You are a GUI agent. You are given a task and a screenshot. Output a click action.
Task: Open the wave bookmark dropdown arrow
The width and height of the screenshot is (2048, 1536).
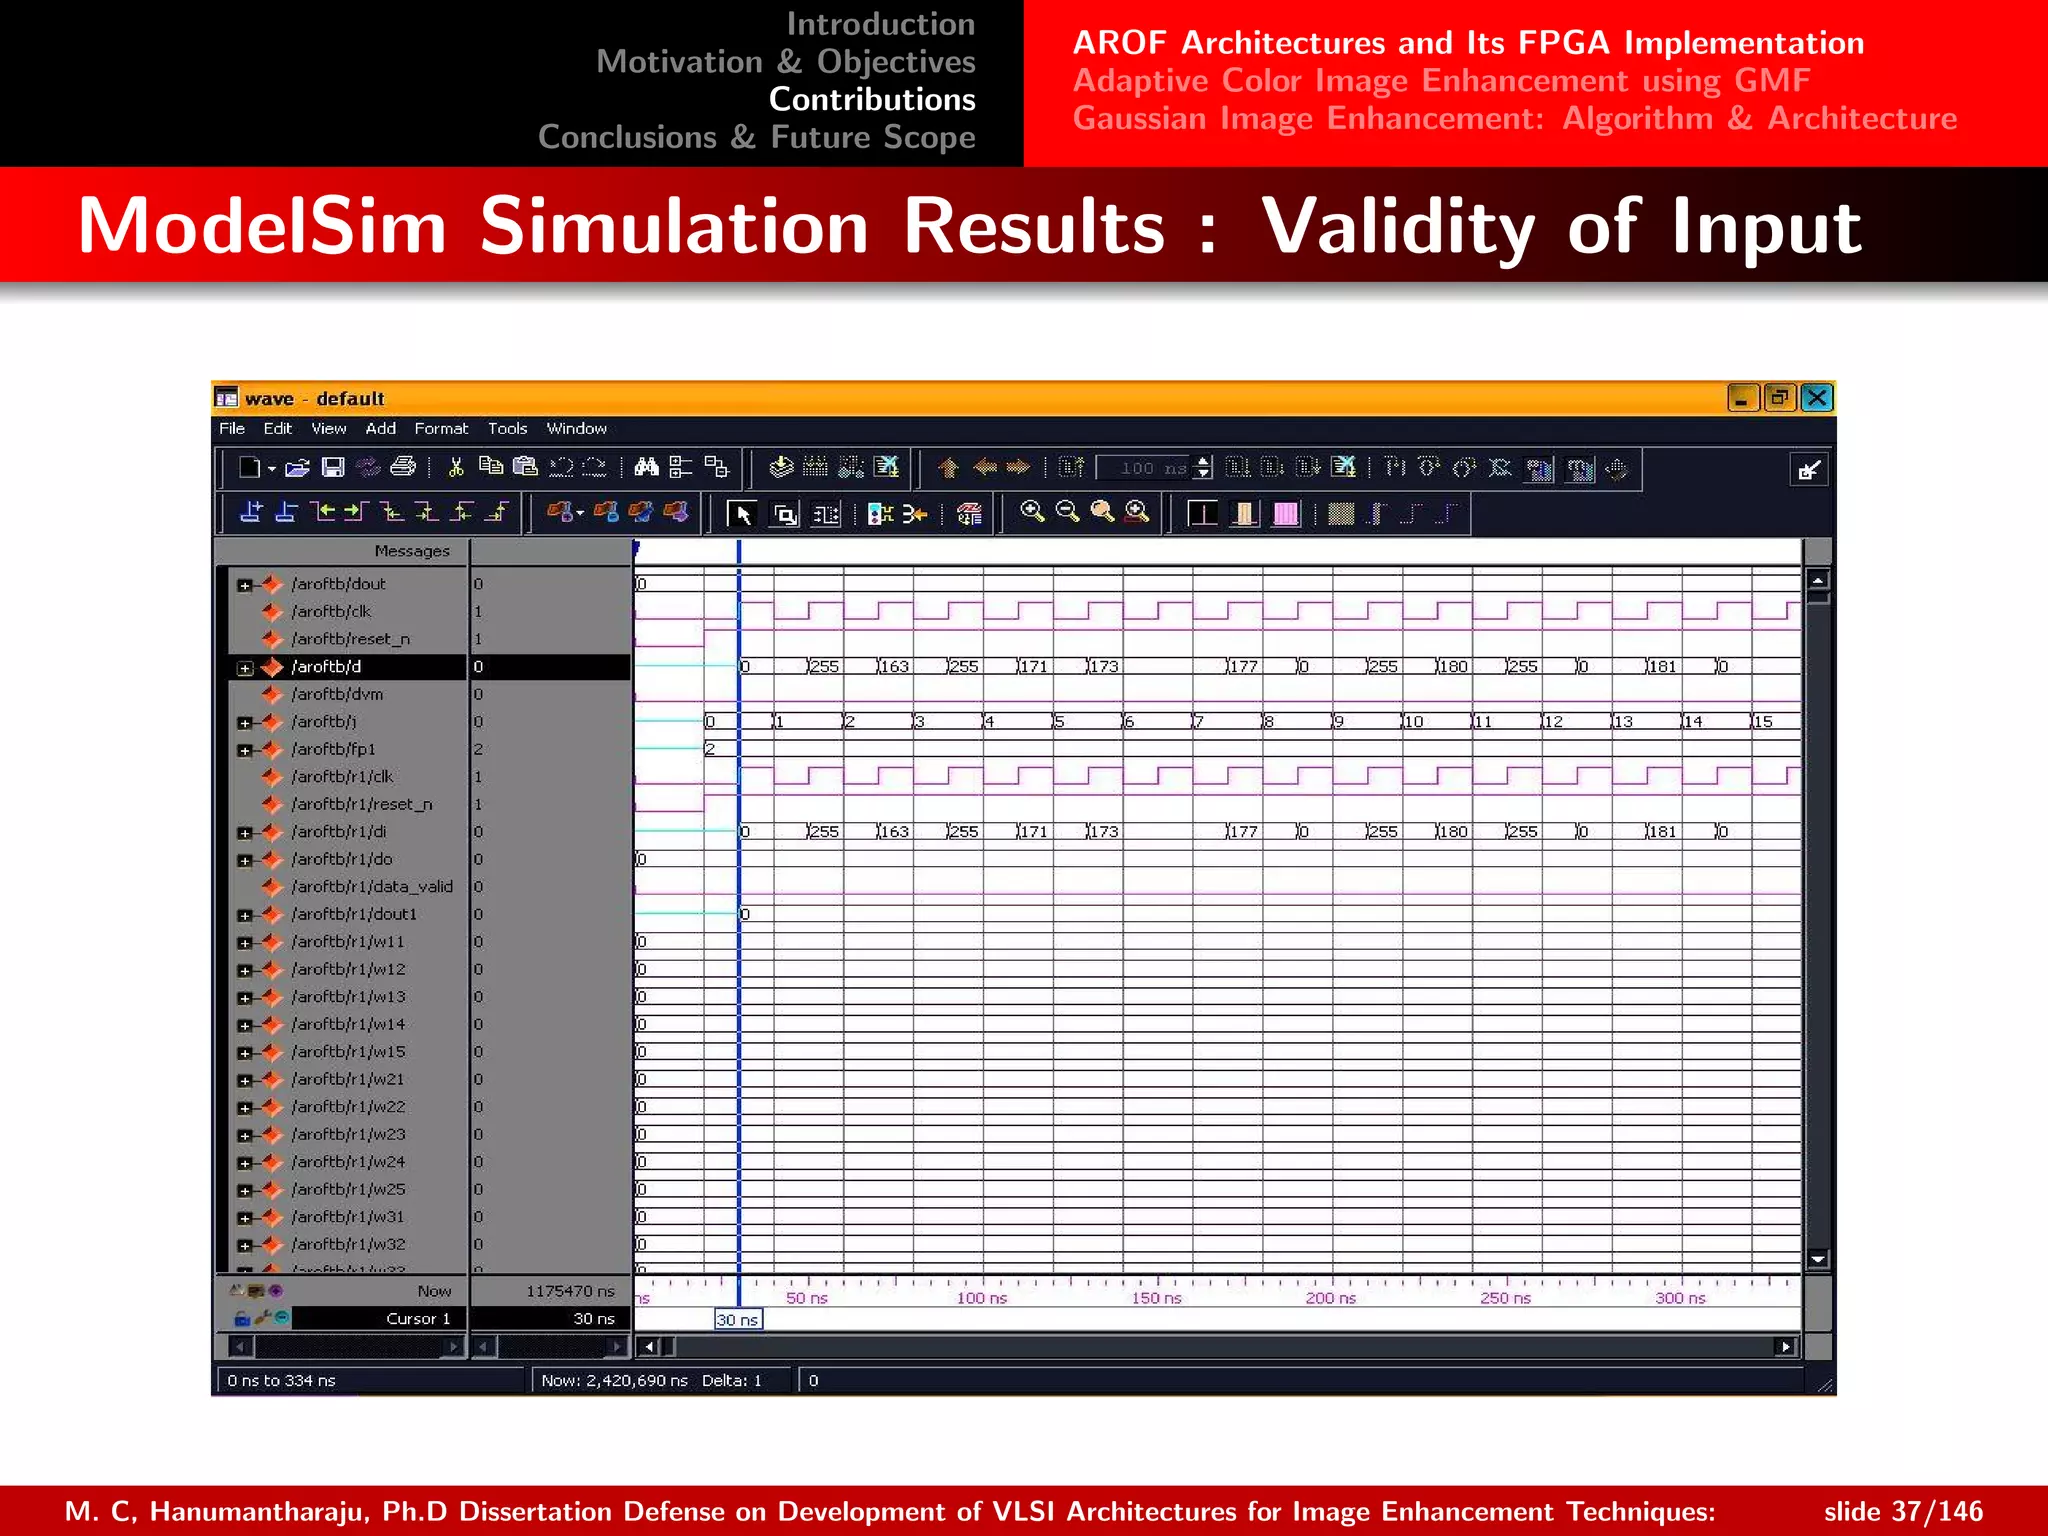[581, 514]
